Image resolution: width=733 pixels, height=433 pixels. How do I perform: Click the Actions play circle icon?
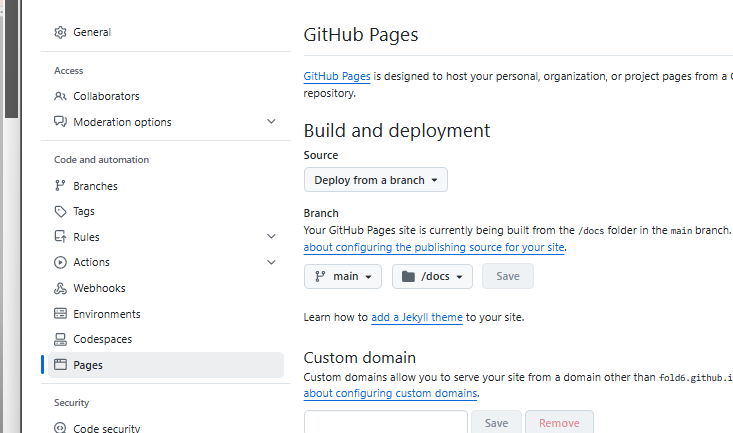(60, 262)
